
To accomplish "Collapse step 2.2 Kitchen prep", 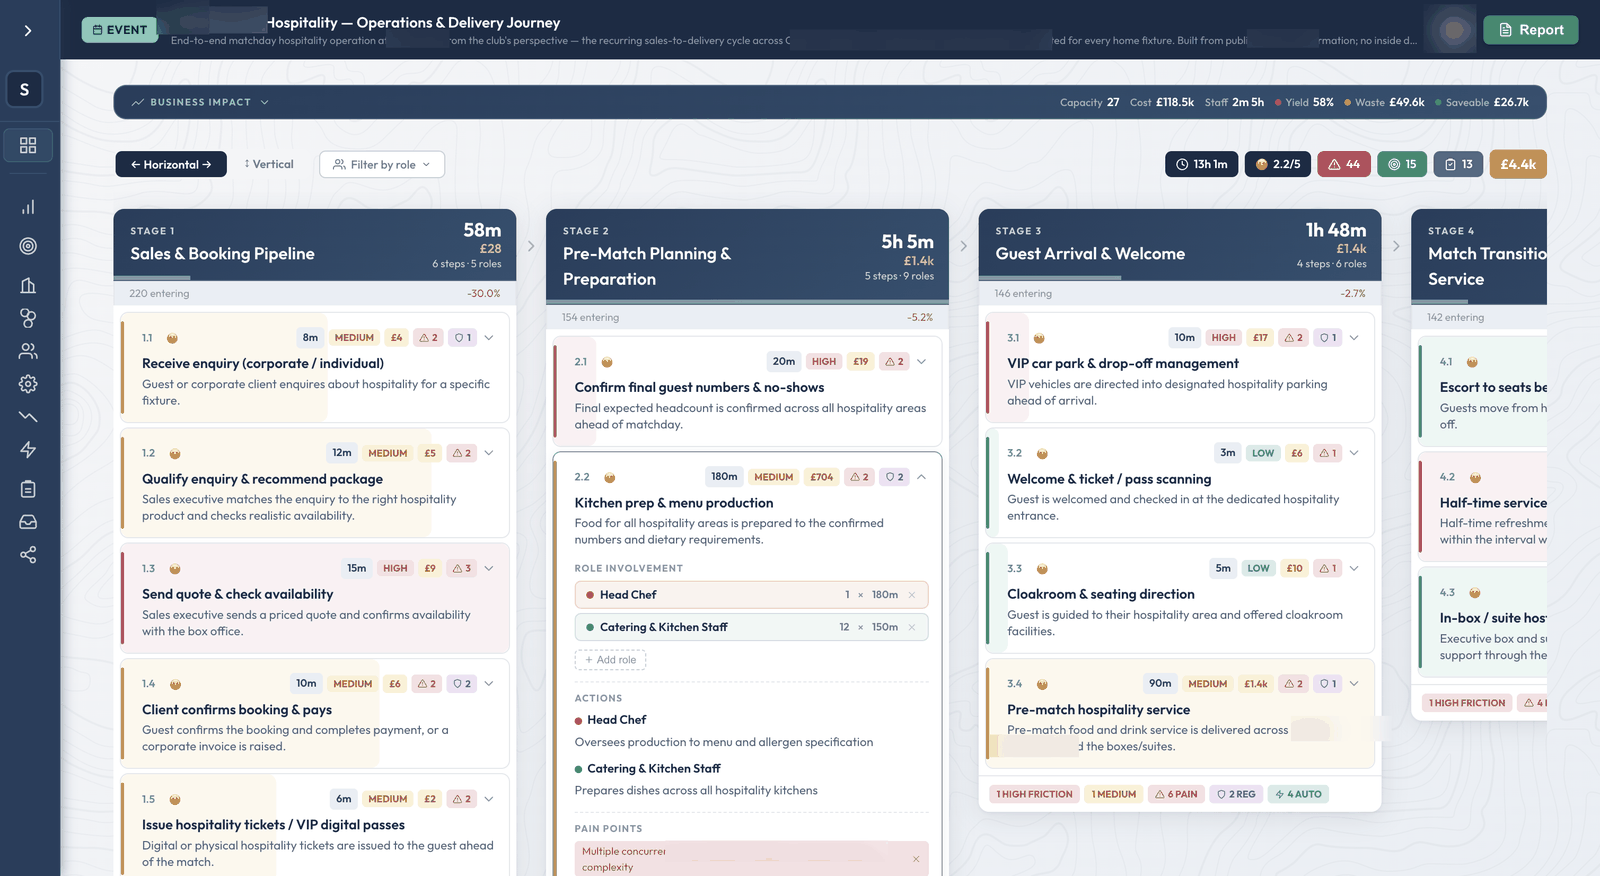I will [921, 477].
